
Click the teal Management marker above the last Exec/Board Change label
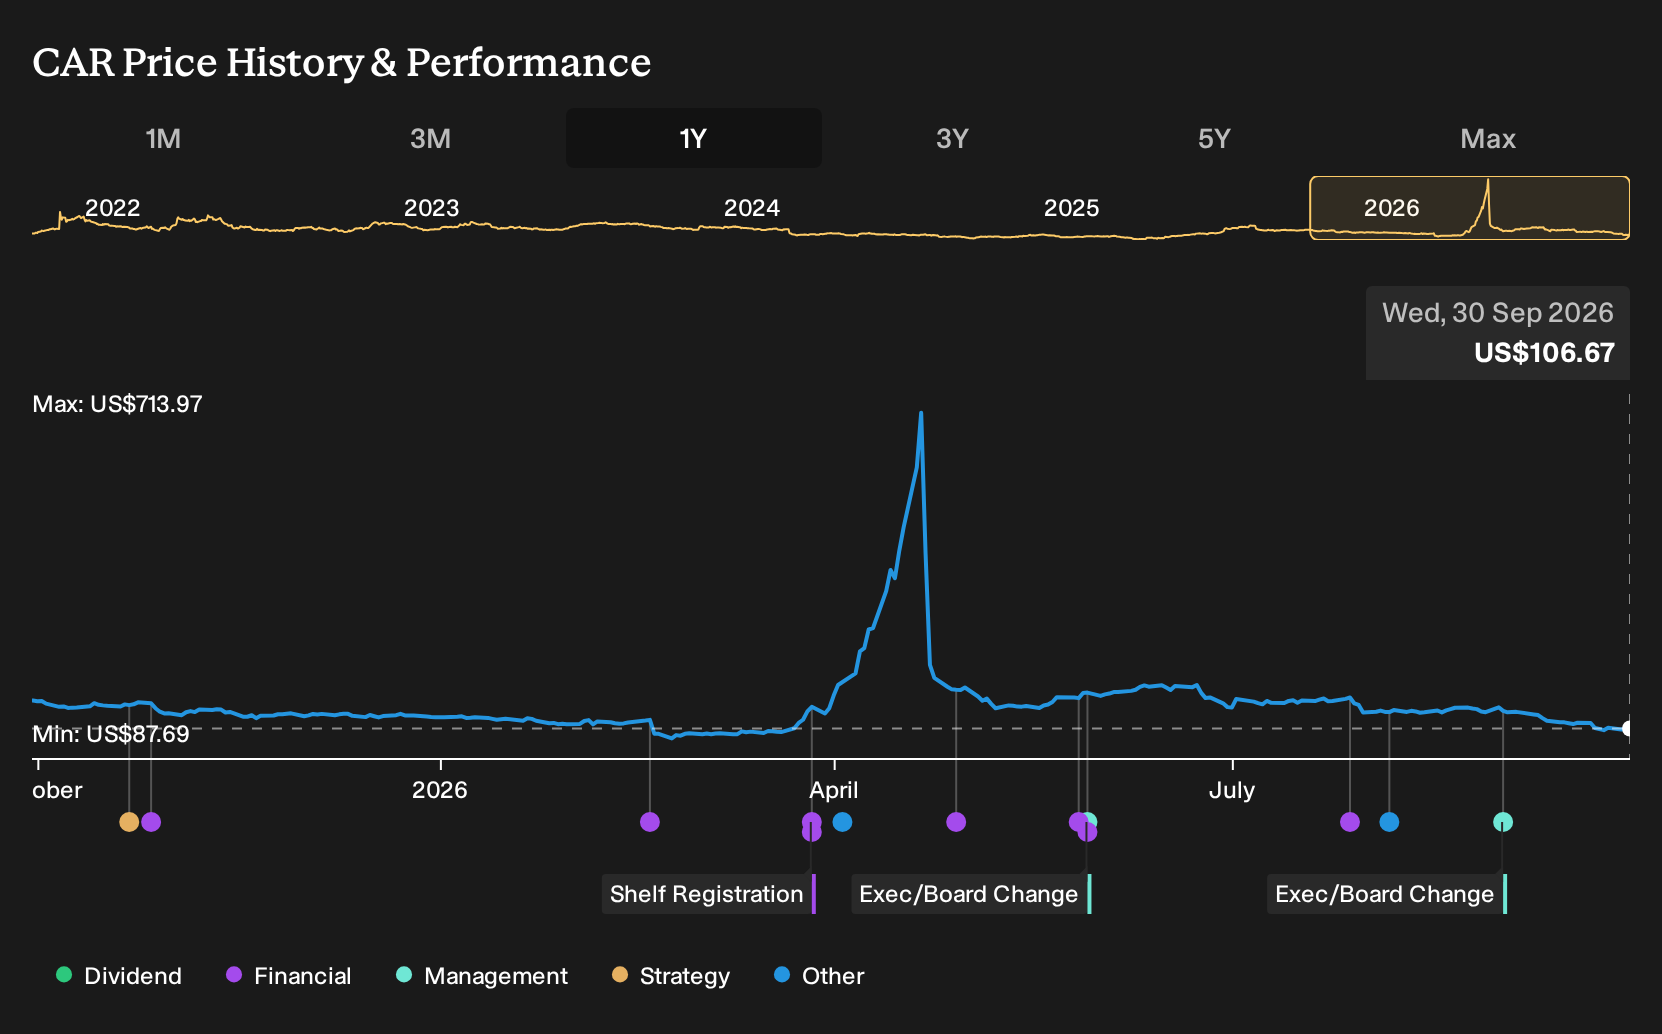(1503, 822)
